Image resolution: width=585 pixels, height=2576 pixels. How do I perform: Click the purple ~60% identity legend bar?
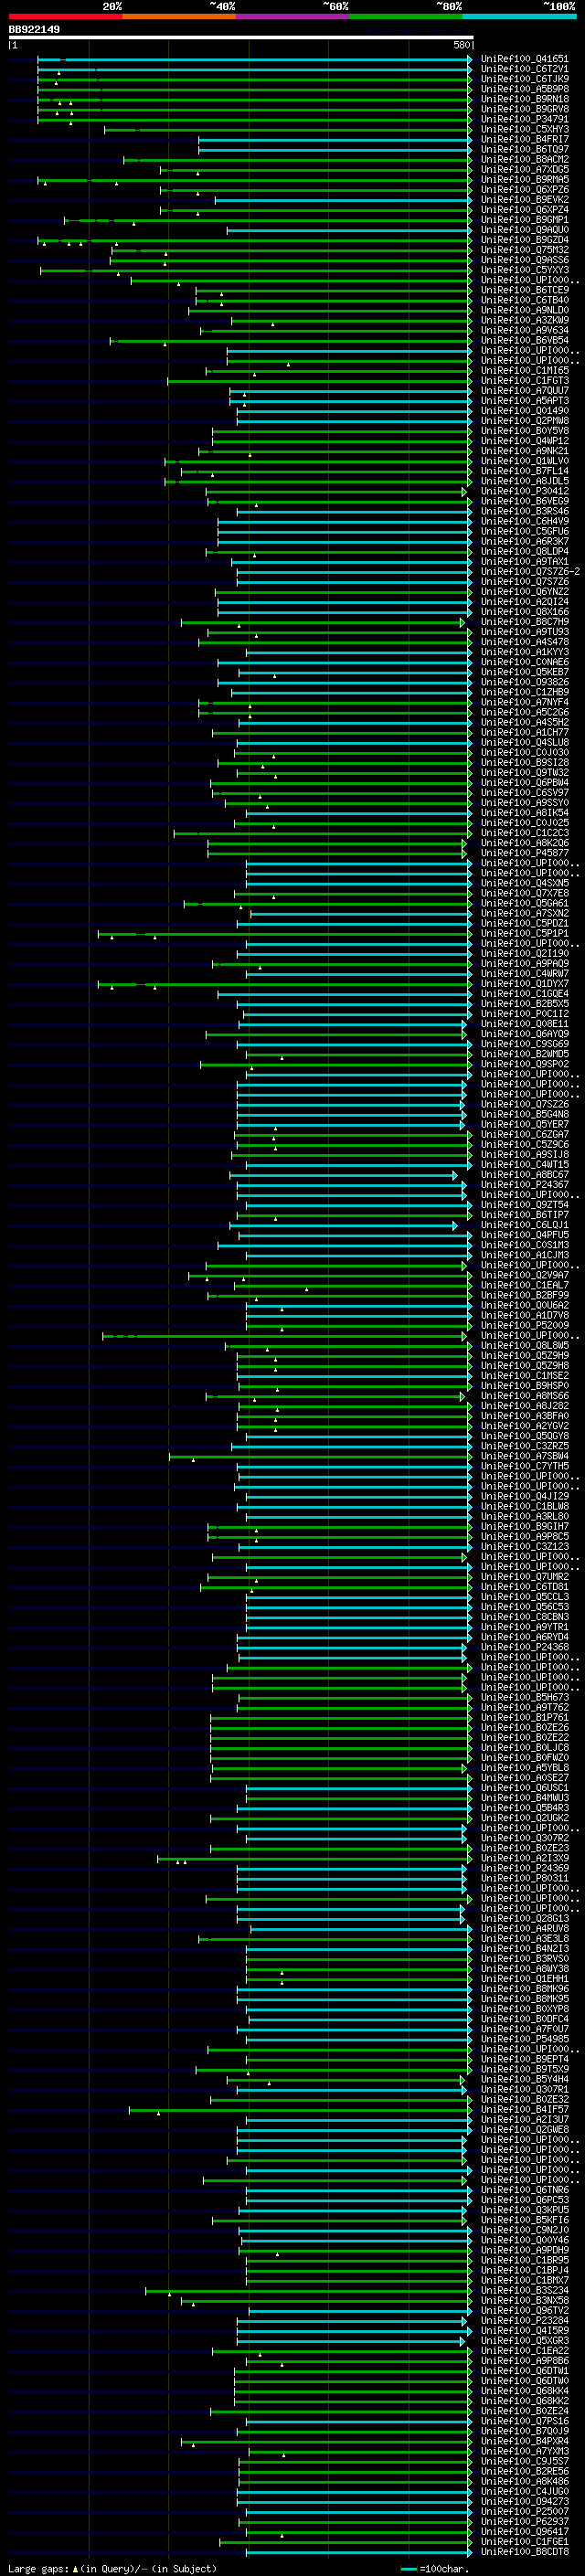[292, 16]
